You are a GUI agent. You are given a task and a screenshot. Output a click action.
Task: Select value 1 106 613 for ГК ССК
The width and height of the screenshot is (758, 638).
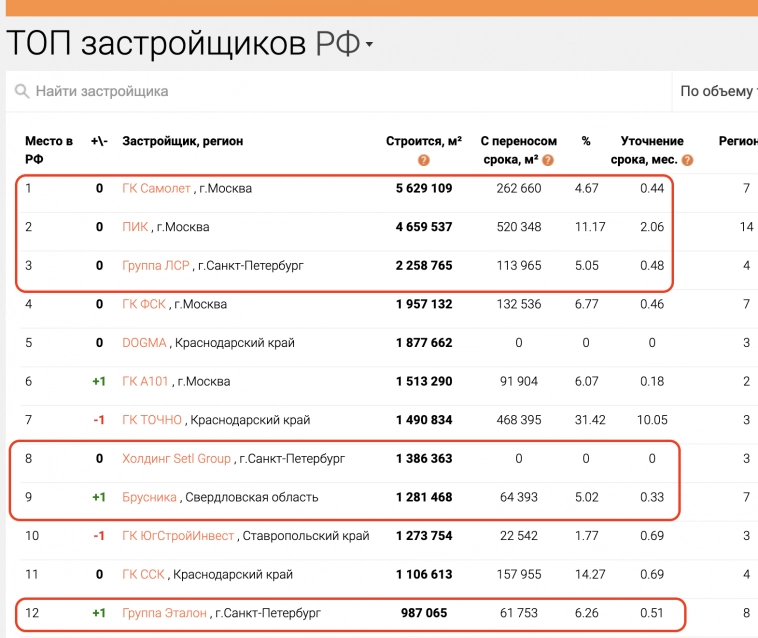tap(424, 575)
